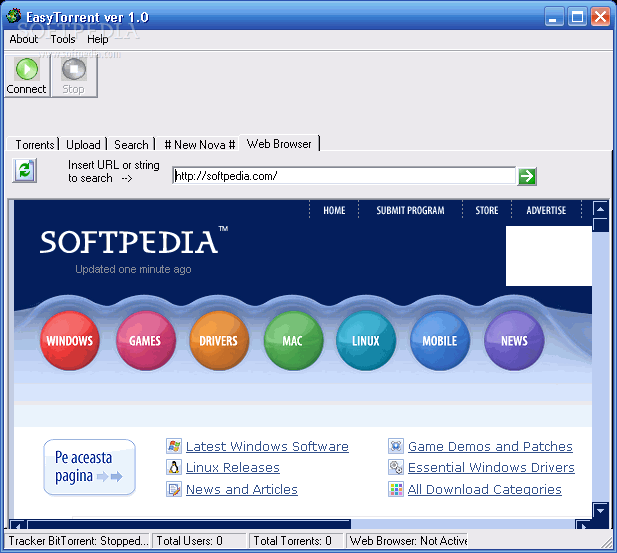Click the Softpedia logo
This screenshot has width=617, height=553.
coord(133,241)
